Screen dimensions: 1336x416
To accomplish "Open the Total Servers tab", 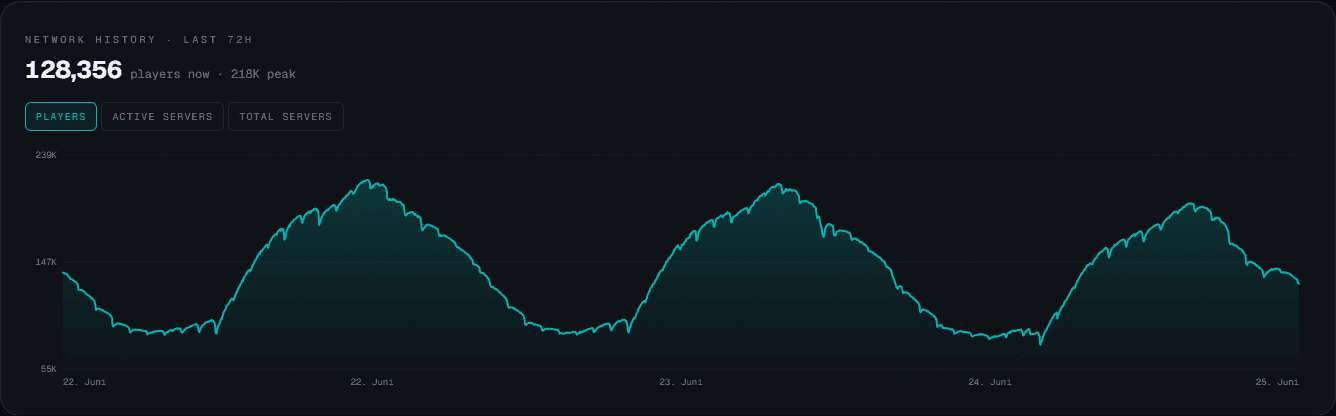I will click(286, 117).
